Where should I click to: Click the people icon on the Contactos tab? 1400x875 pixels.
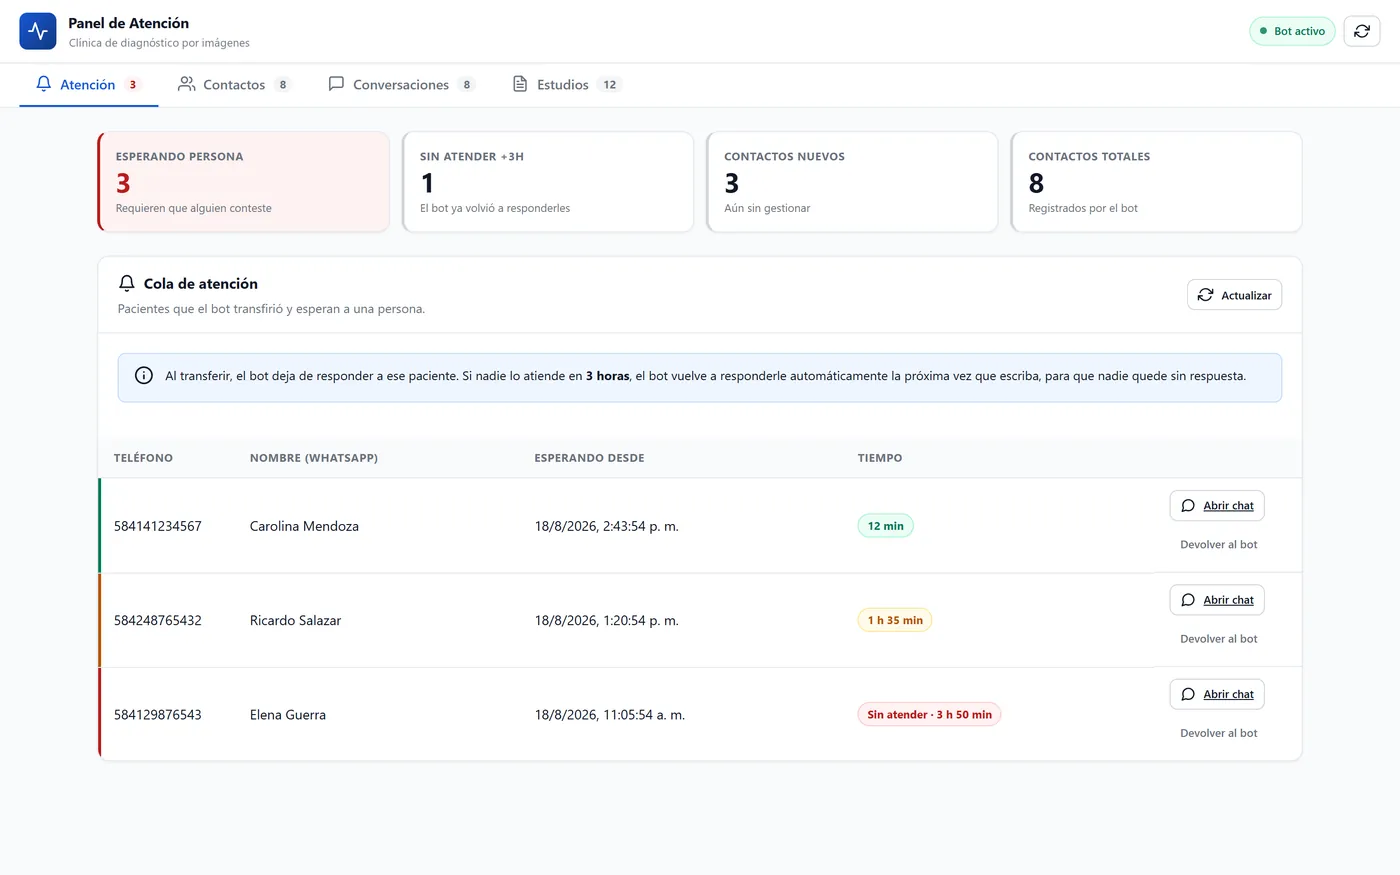(x=186, y=84)
